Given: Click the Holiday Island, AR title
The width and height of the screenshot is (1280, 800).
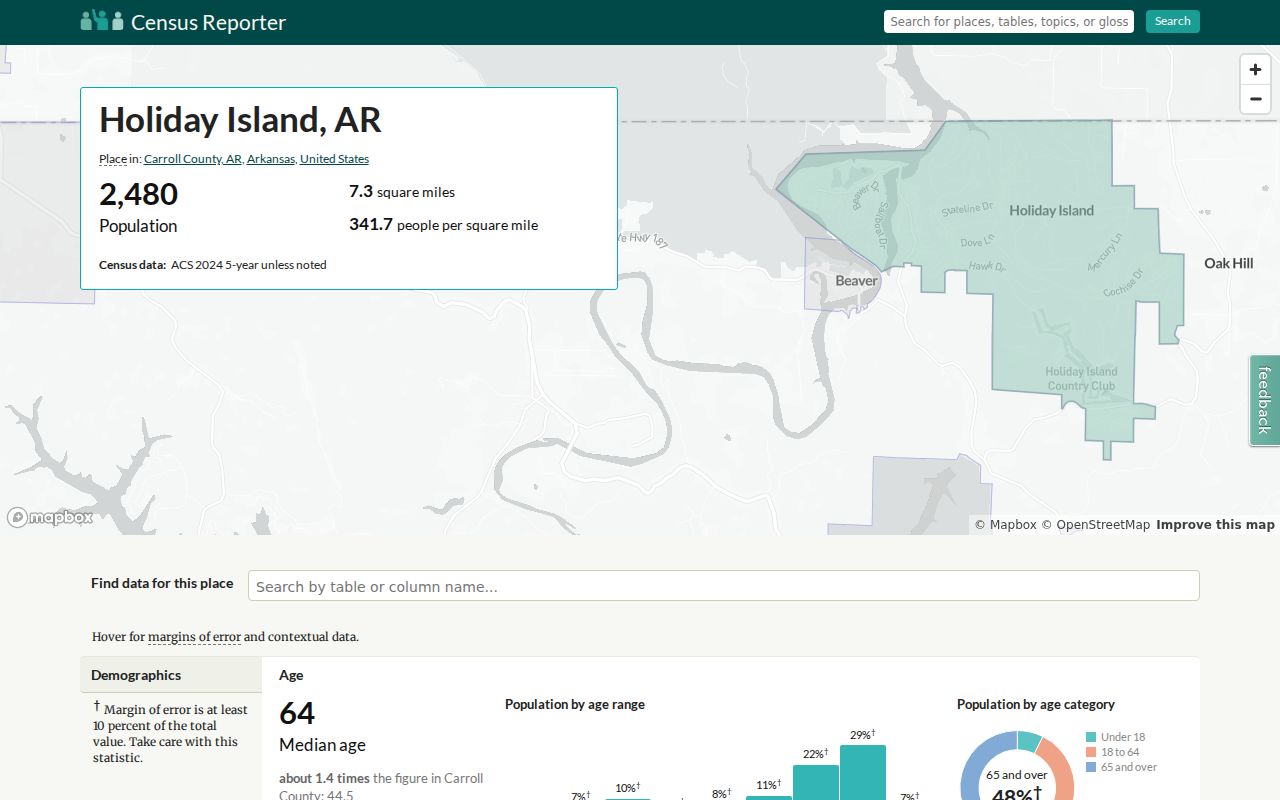Looking at the screenshot, I should click(x=240, y=120).
